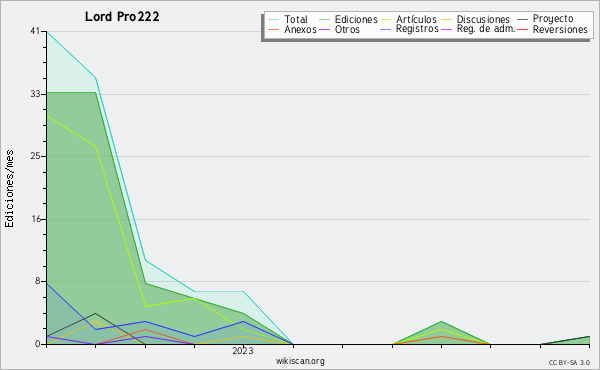The width and height of the screenshot is (600, 370).
Task: Click the y-axis value 16
Action: pos(36,219)
